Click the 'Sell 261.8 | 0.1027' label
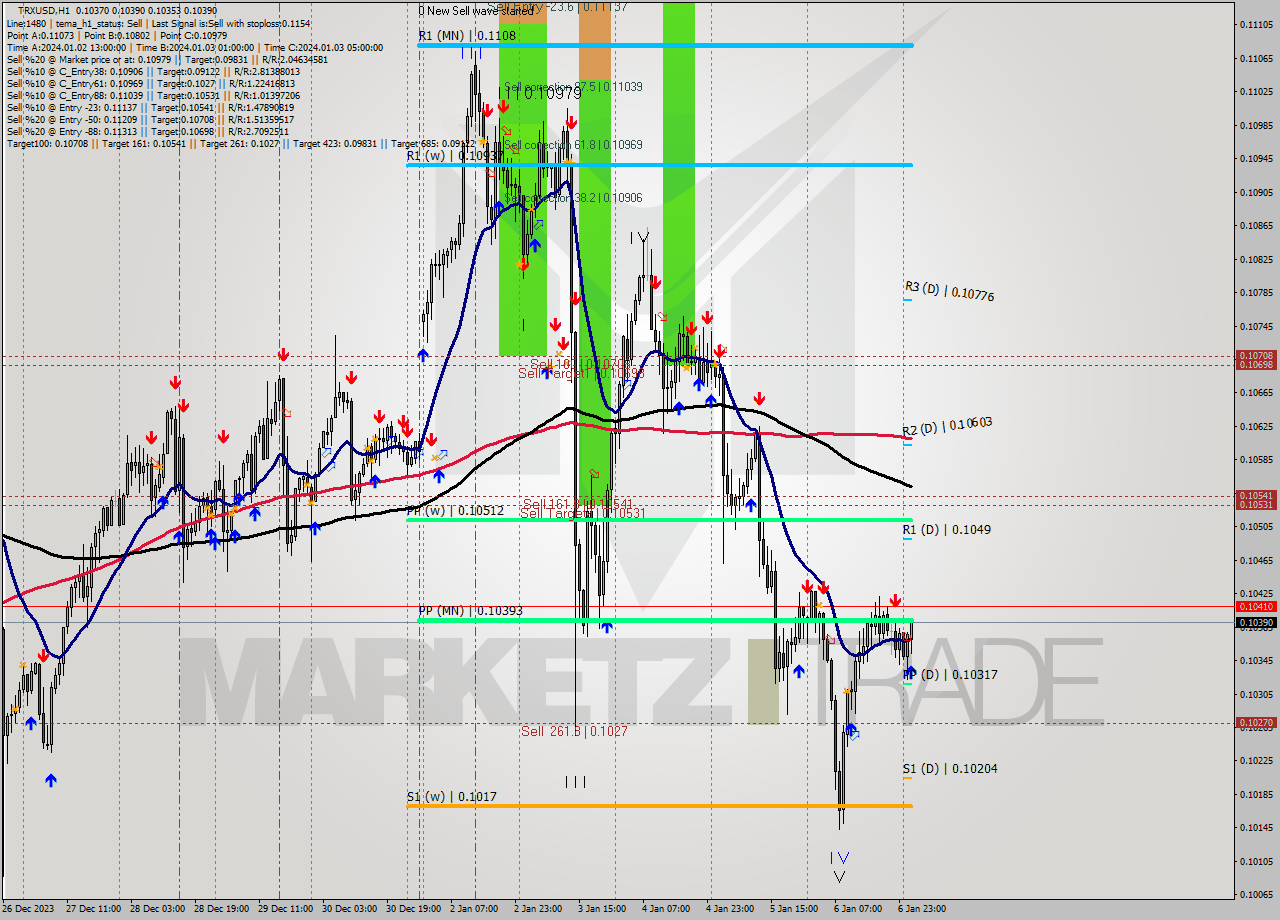This screenshot has width=1280, height=920. click(x=574, y=731)
